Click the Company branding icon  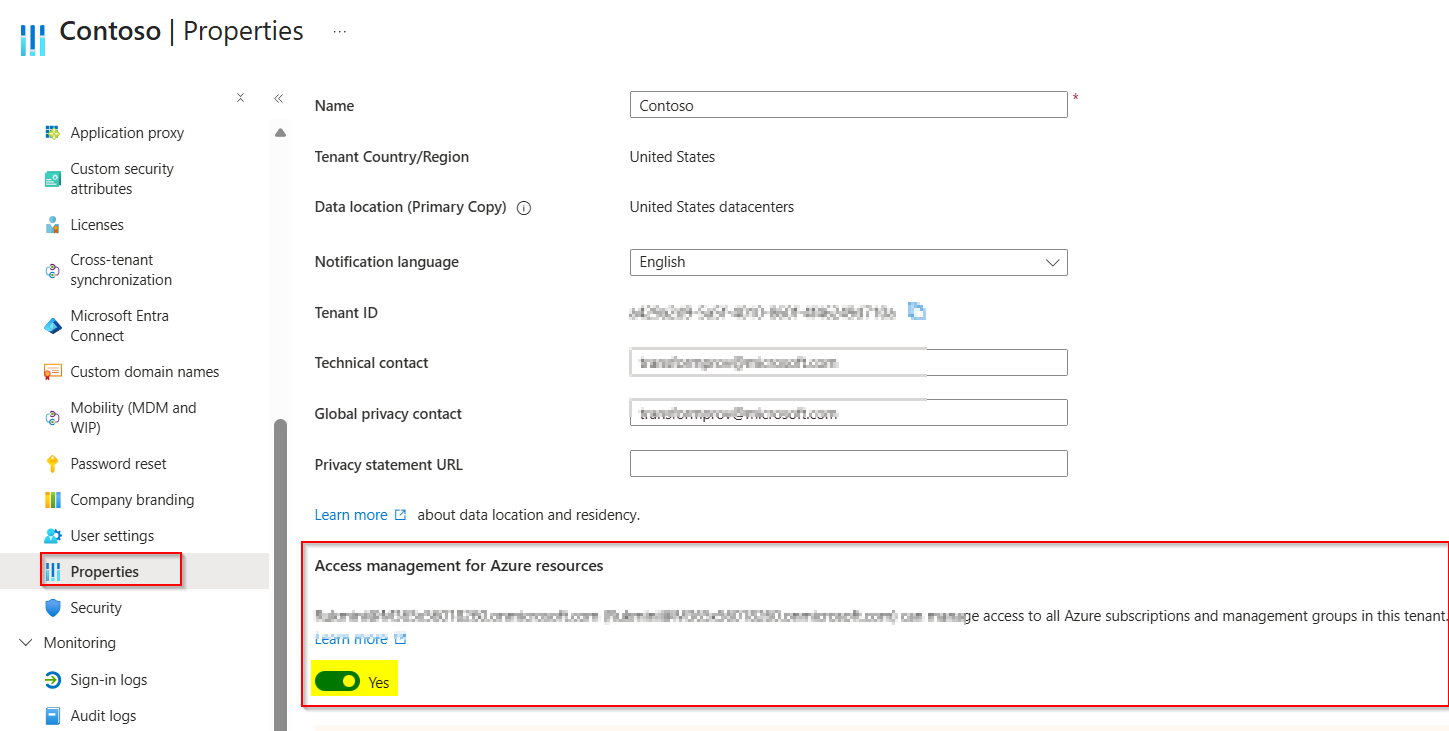pos(53,500)
